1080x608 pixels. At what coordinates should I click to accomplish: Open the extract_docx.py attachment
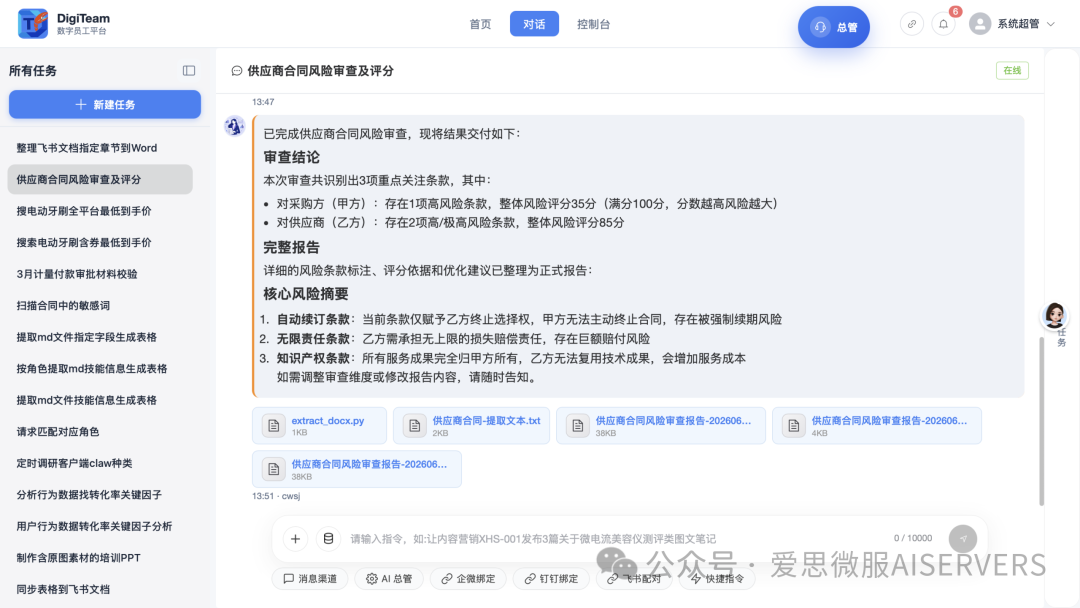click(x=319, y=426)
